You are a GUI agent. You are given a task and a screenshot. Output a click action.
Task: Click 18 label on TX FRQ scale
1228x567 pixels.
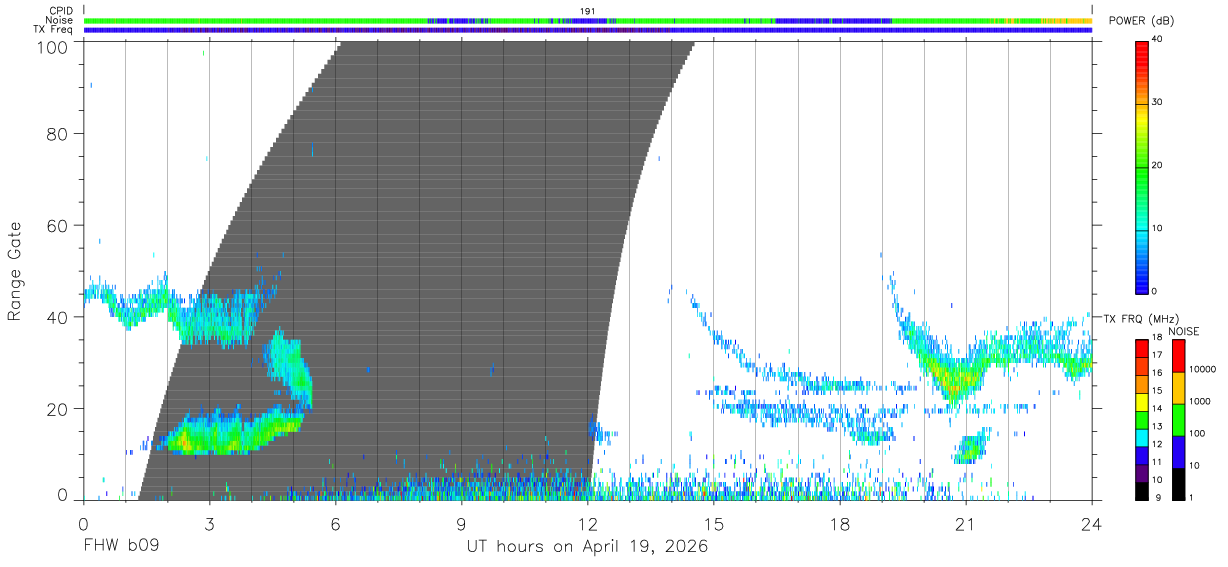tap(1158, 338)
